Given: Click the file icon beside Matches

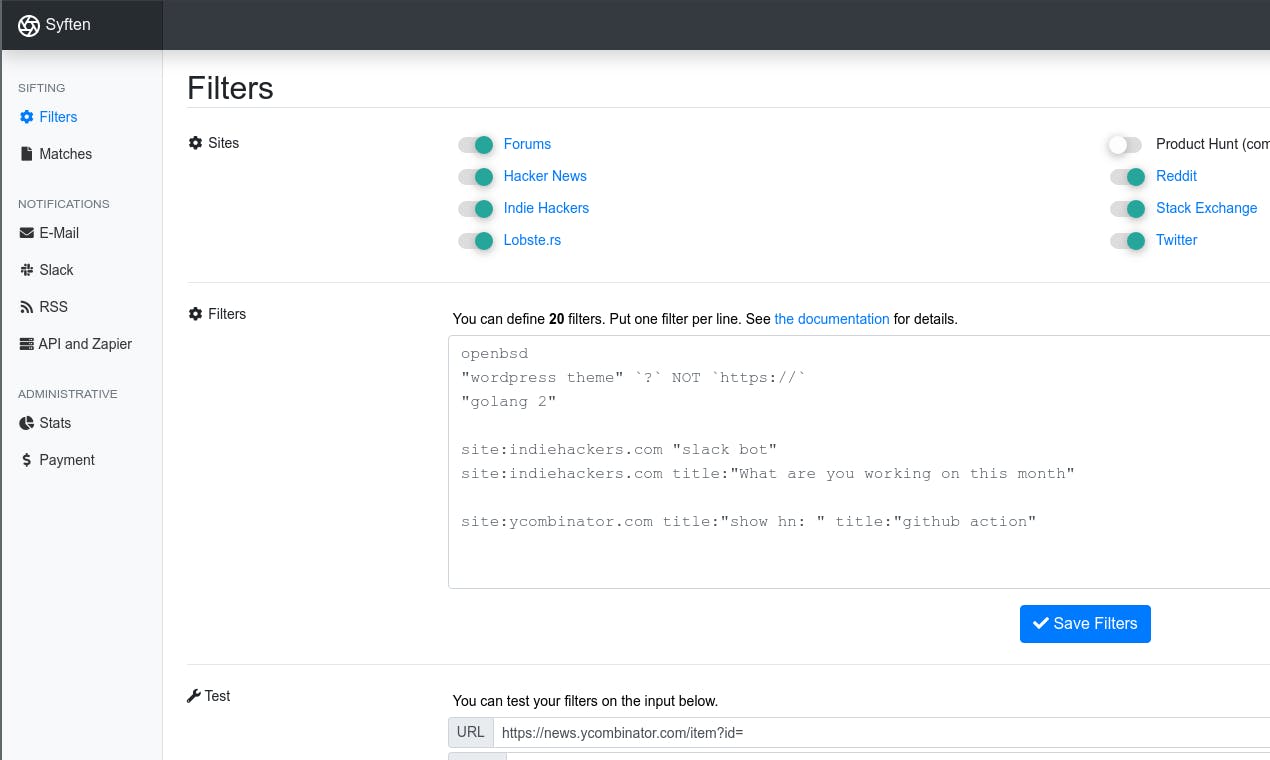Looking at the screenshot, I should click(x=27, y=154).
